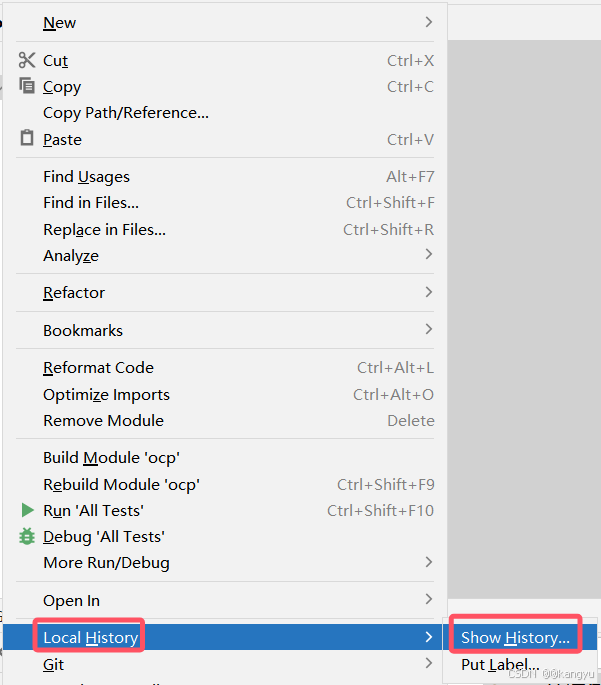The height and width of the screenshot is (685, 601).
Task: Select the Local History entry
Action: pyautogui.click(x=225, y=637)
